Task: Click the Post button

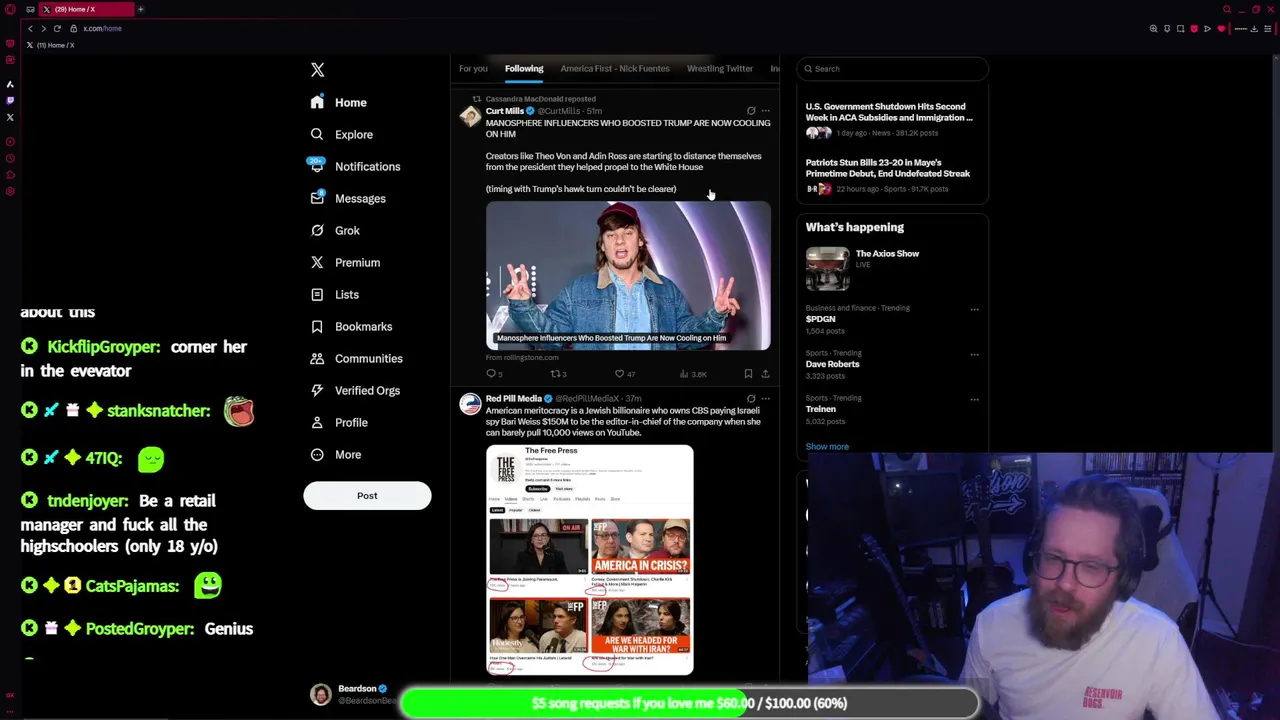Action: (367, 495)
